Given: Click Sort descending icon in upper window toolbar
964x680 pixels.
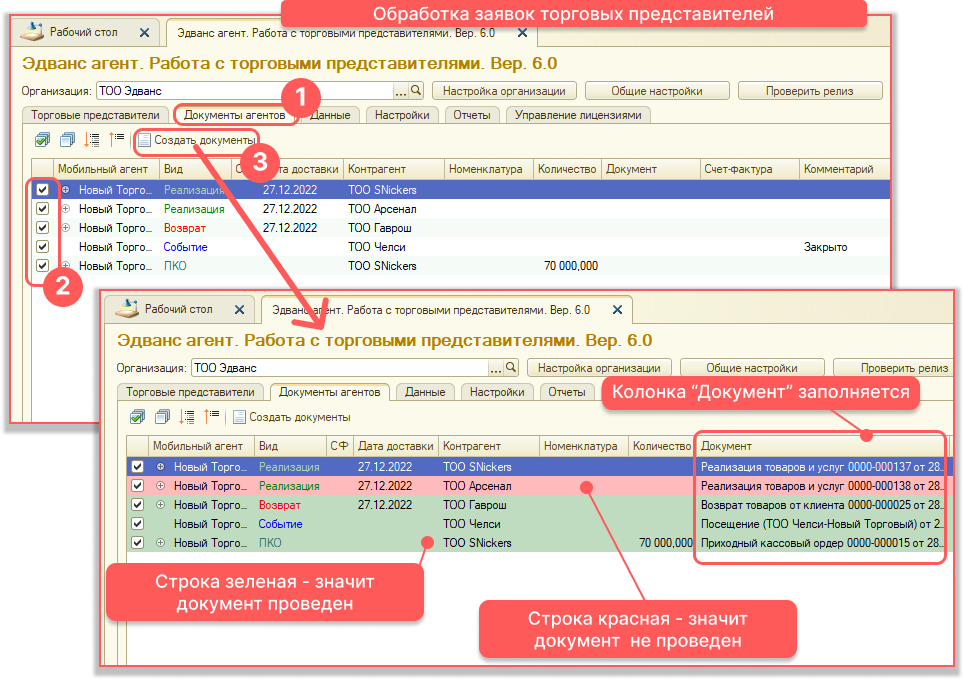Looking at the screenshot, I should tap(117, 140).
